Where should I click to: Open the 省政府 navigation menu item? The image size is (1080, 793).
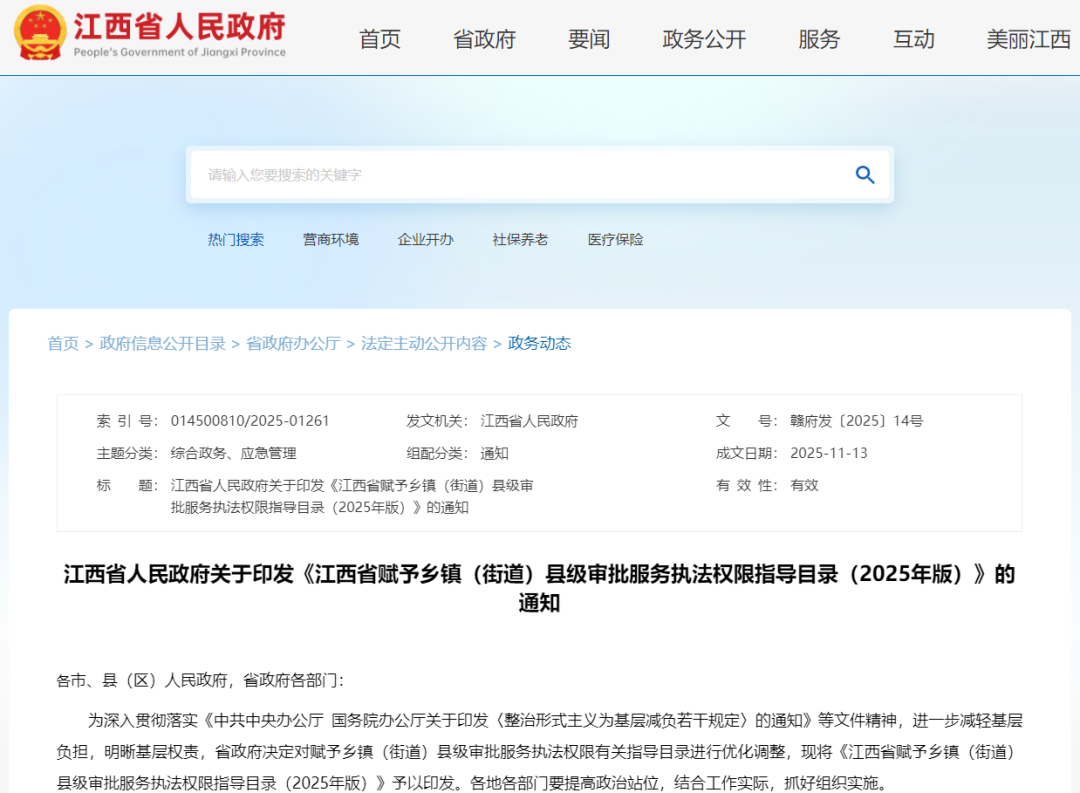coord(484,39)
